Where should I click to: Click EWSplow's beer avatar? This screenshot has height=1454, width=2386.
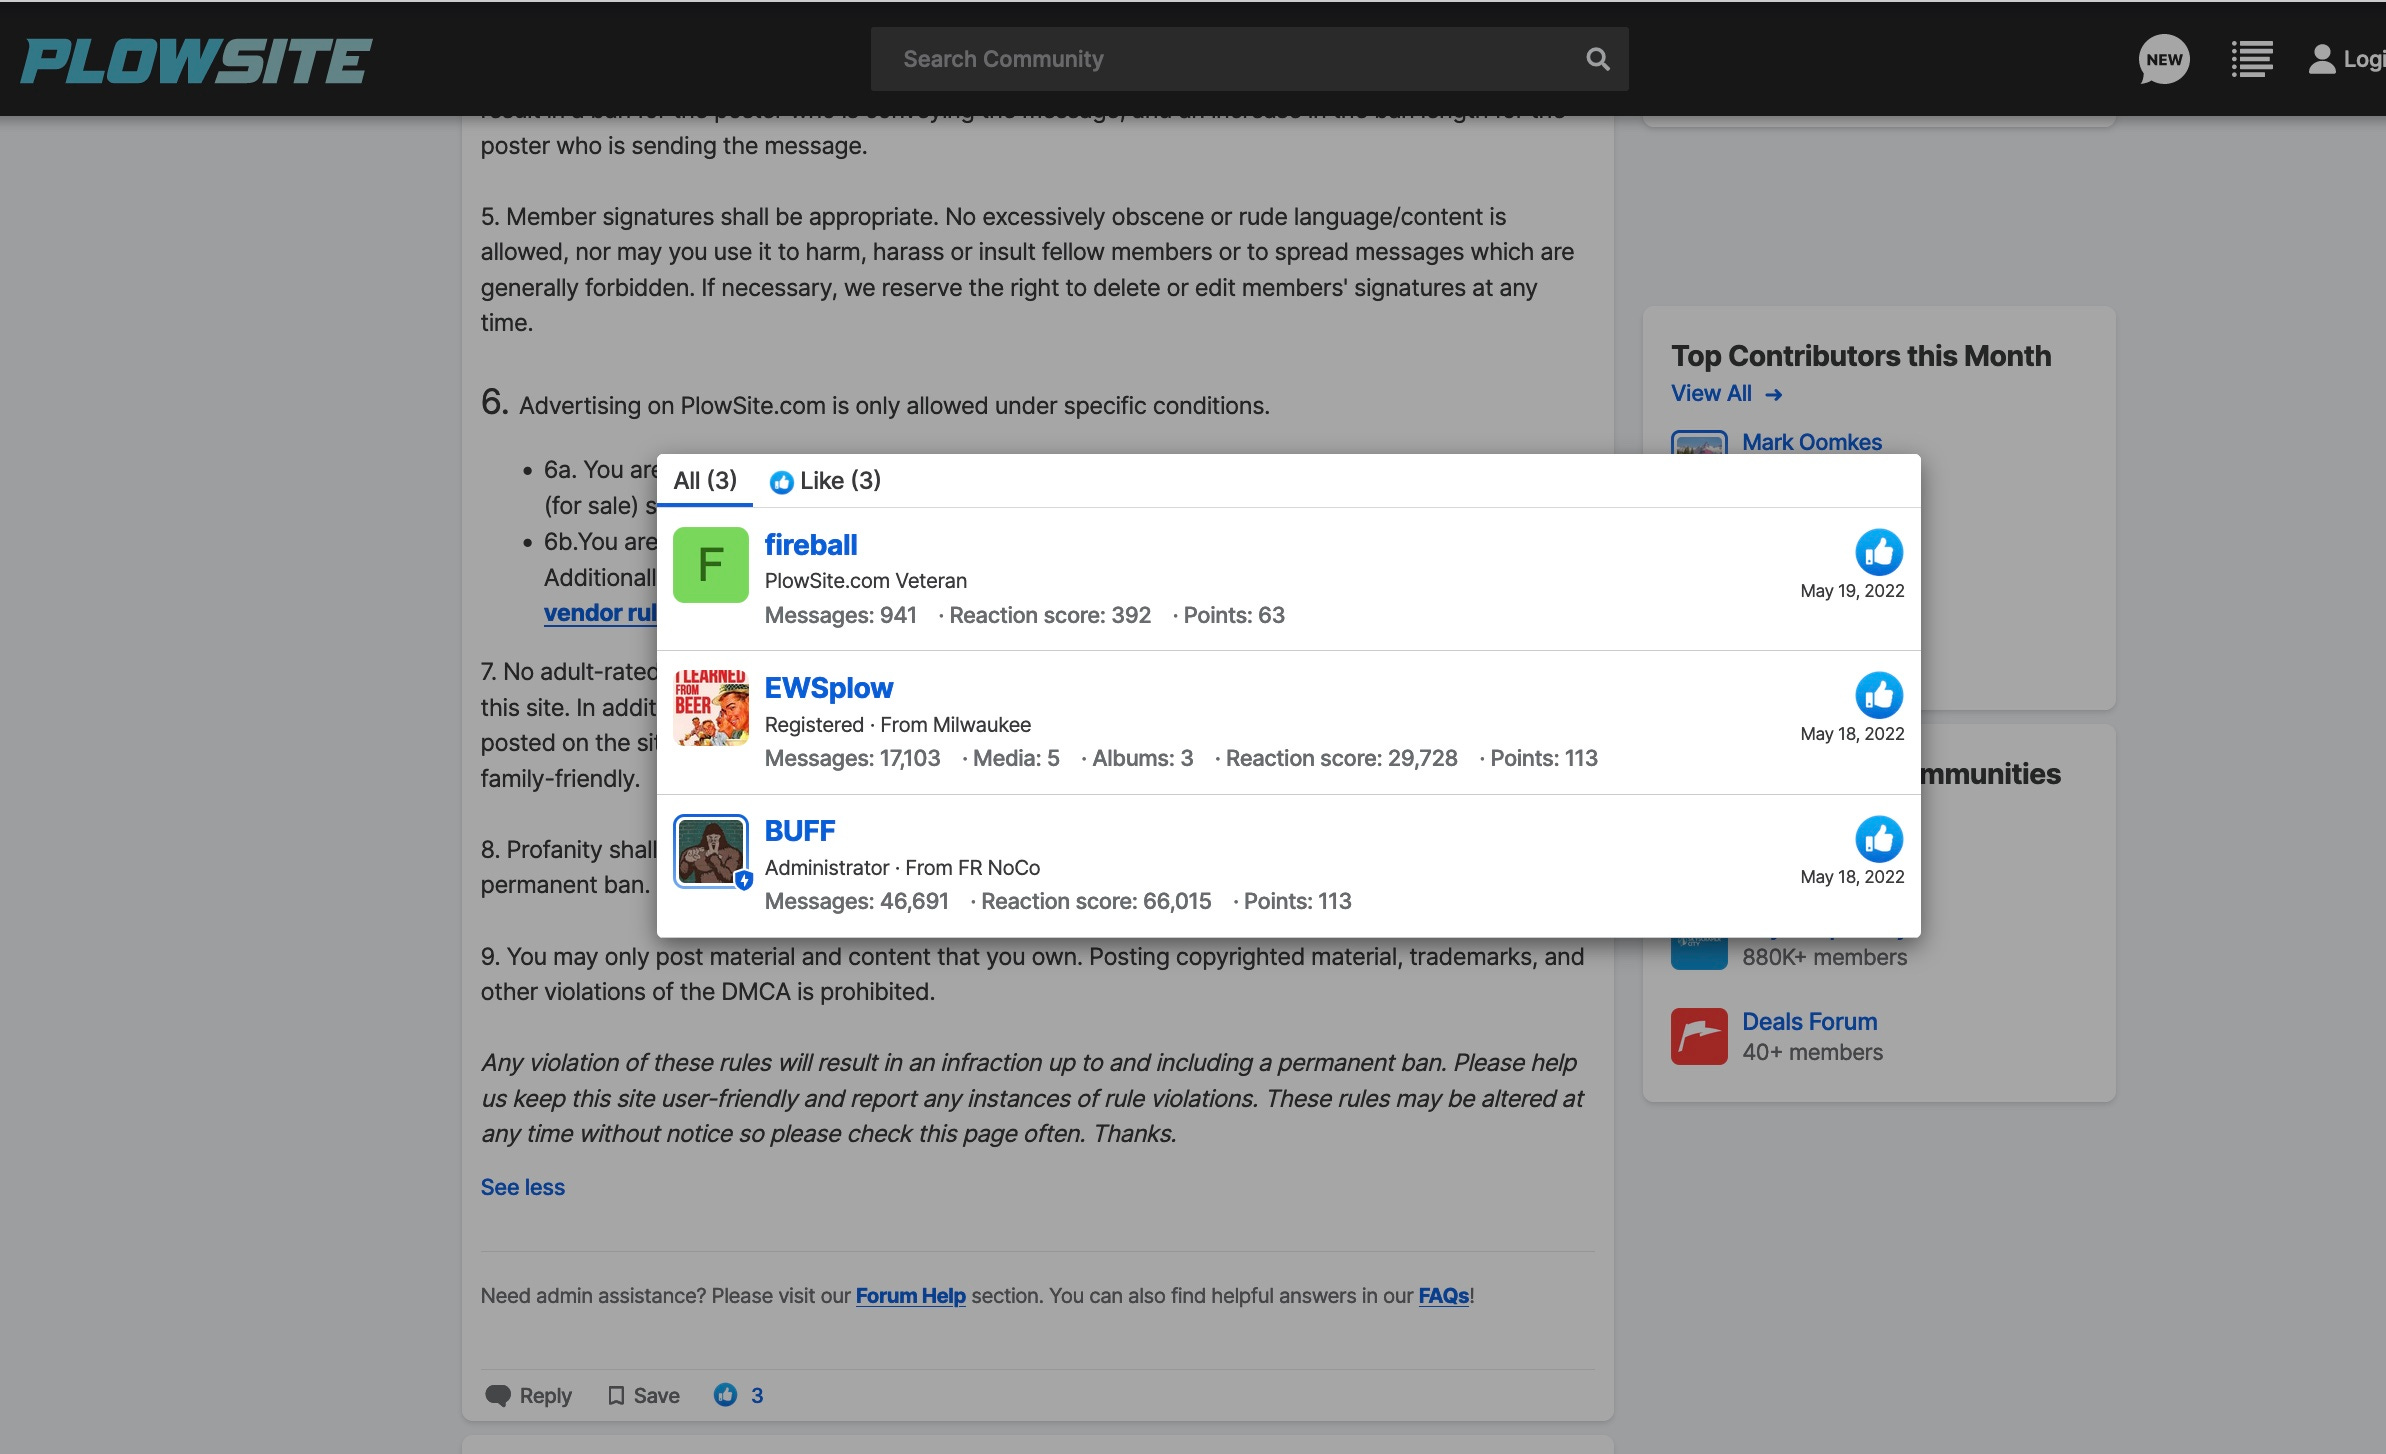(710, 708)
